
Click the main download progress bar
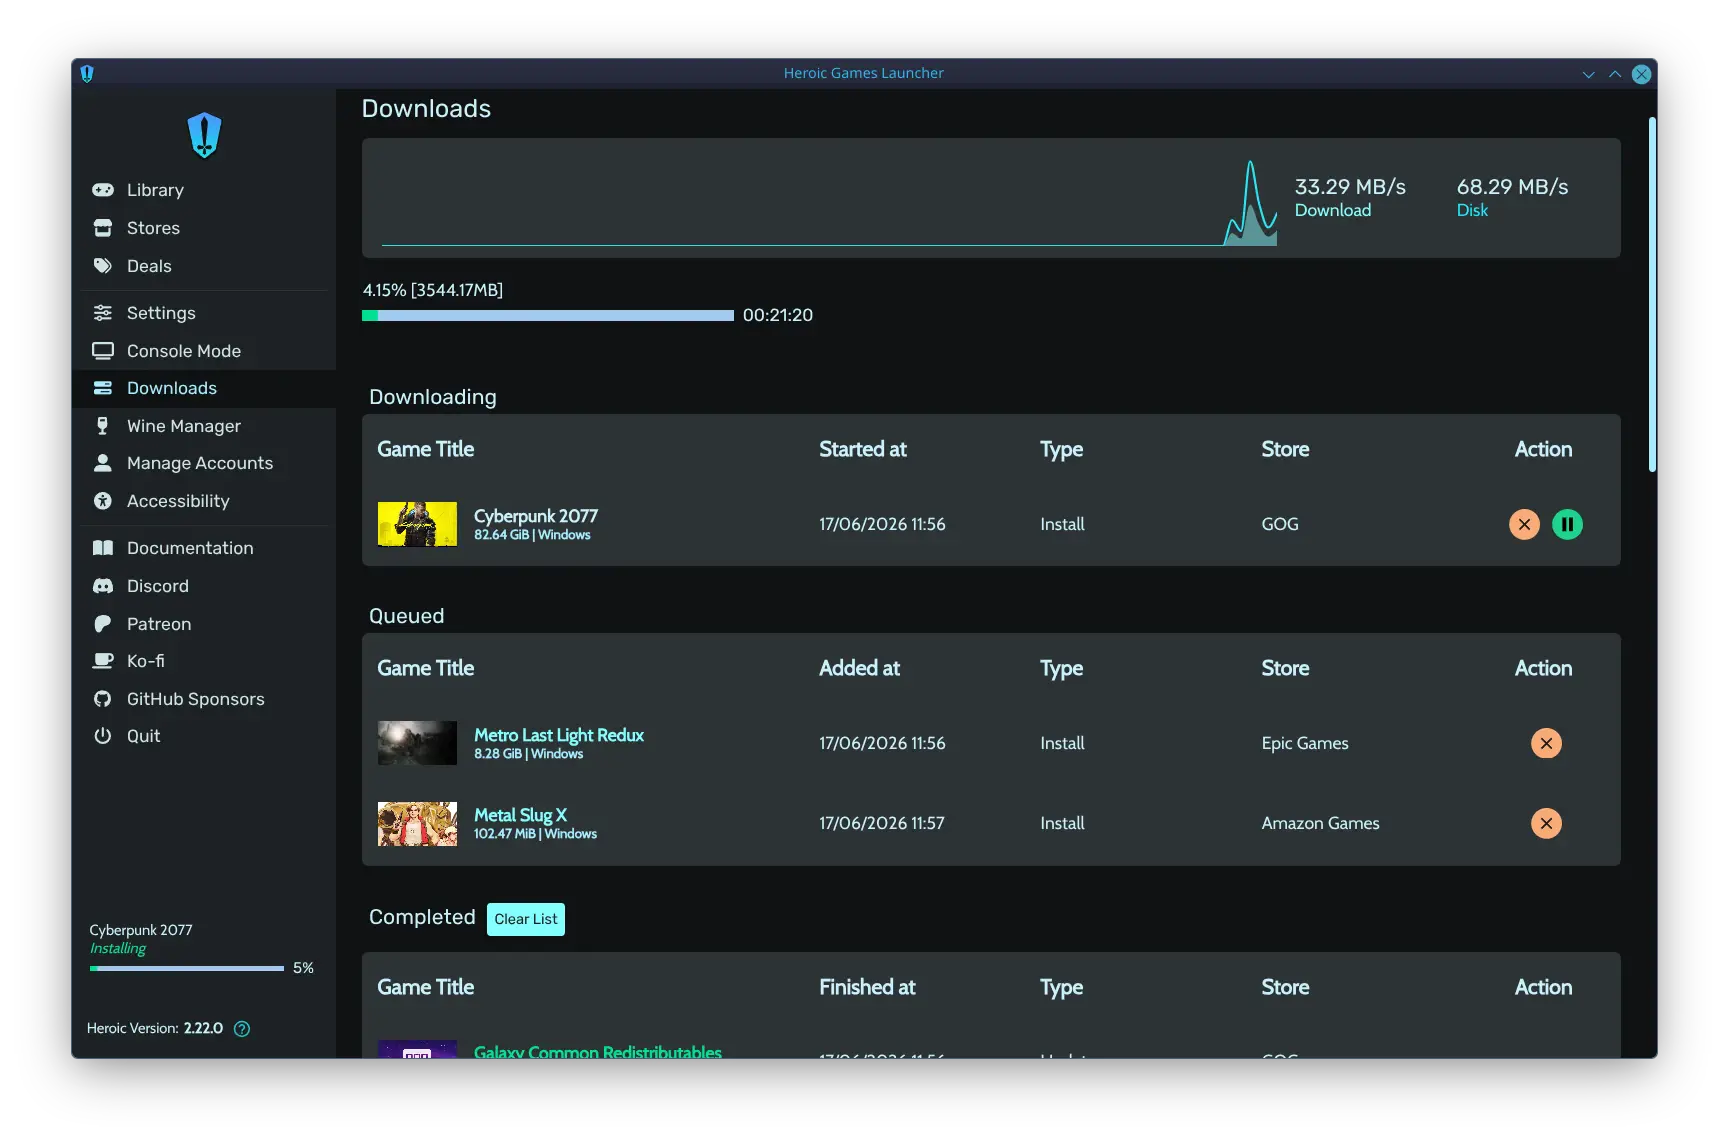click(548, 315)
